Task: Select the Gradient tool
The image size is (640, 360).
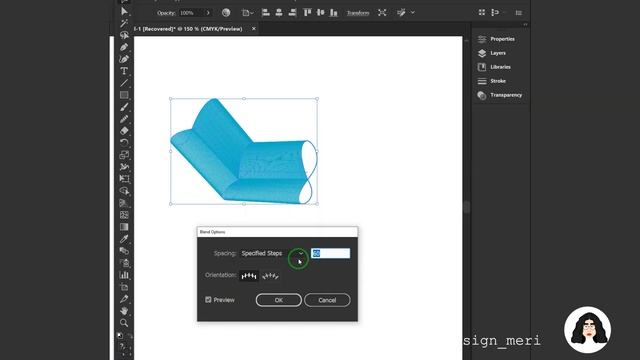Action: pyautogui.click(x=124, y=227)
